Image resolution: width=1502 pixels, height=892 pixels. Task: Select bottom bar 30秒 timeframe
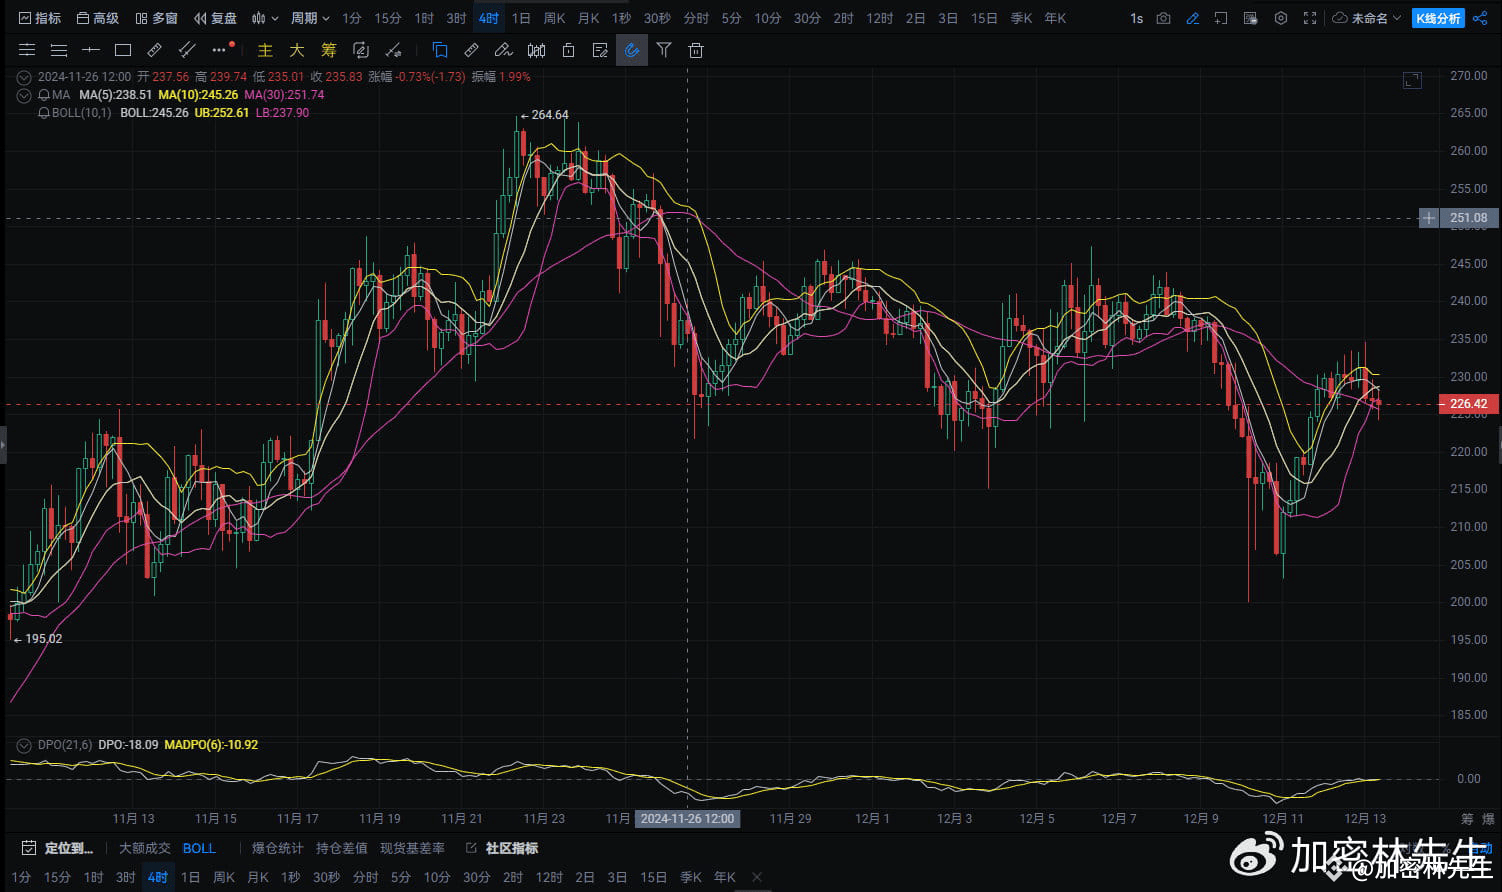[x=326, y=877]
